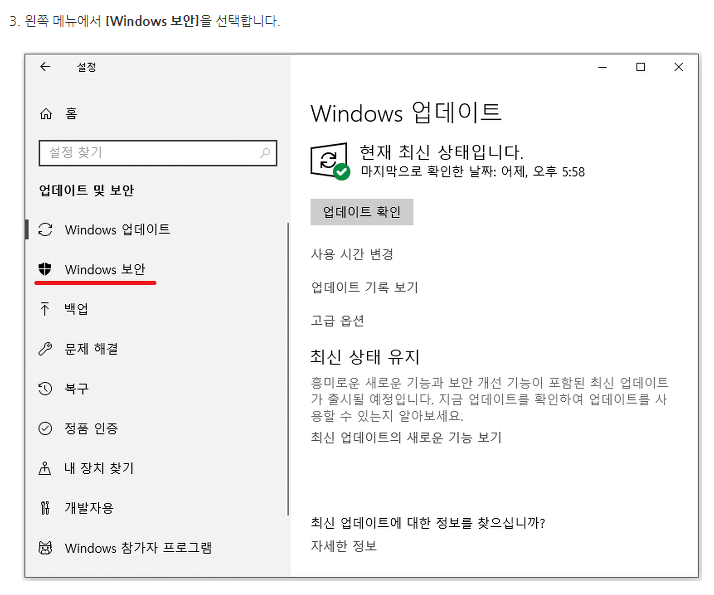The image size is (714, 595).
Task: Click the Home icon in sidebar
Action: tap(45, 114)
